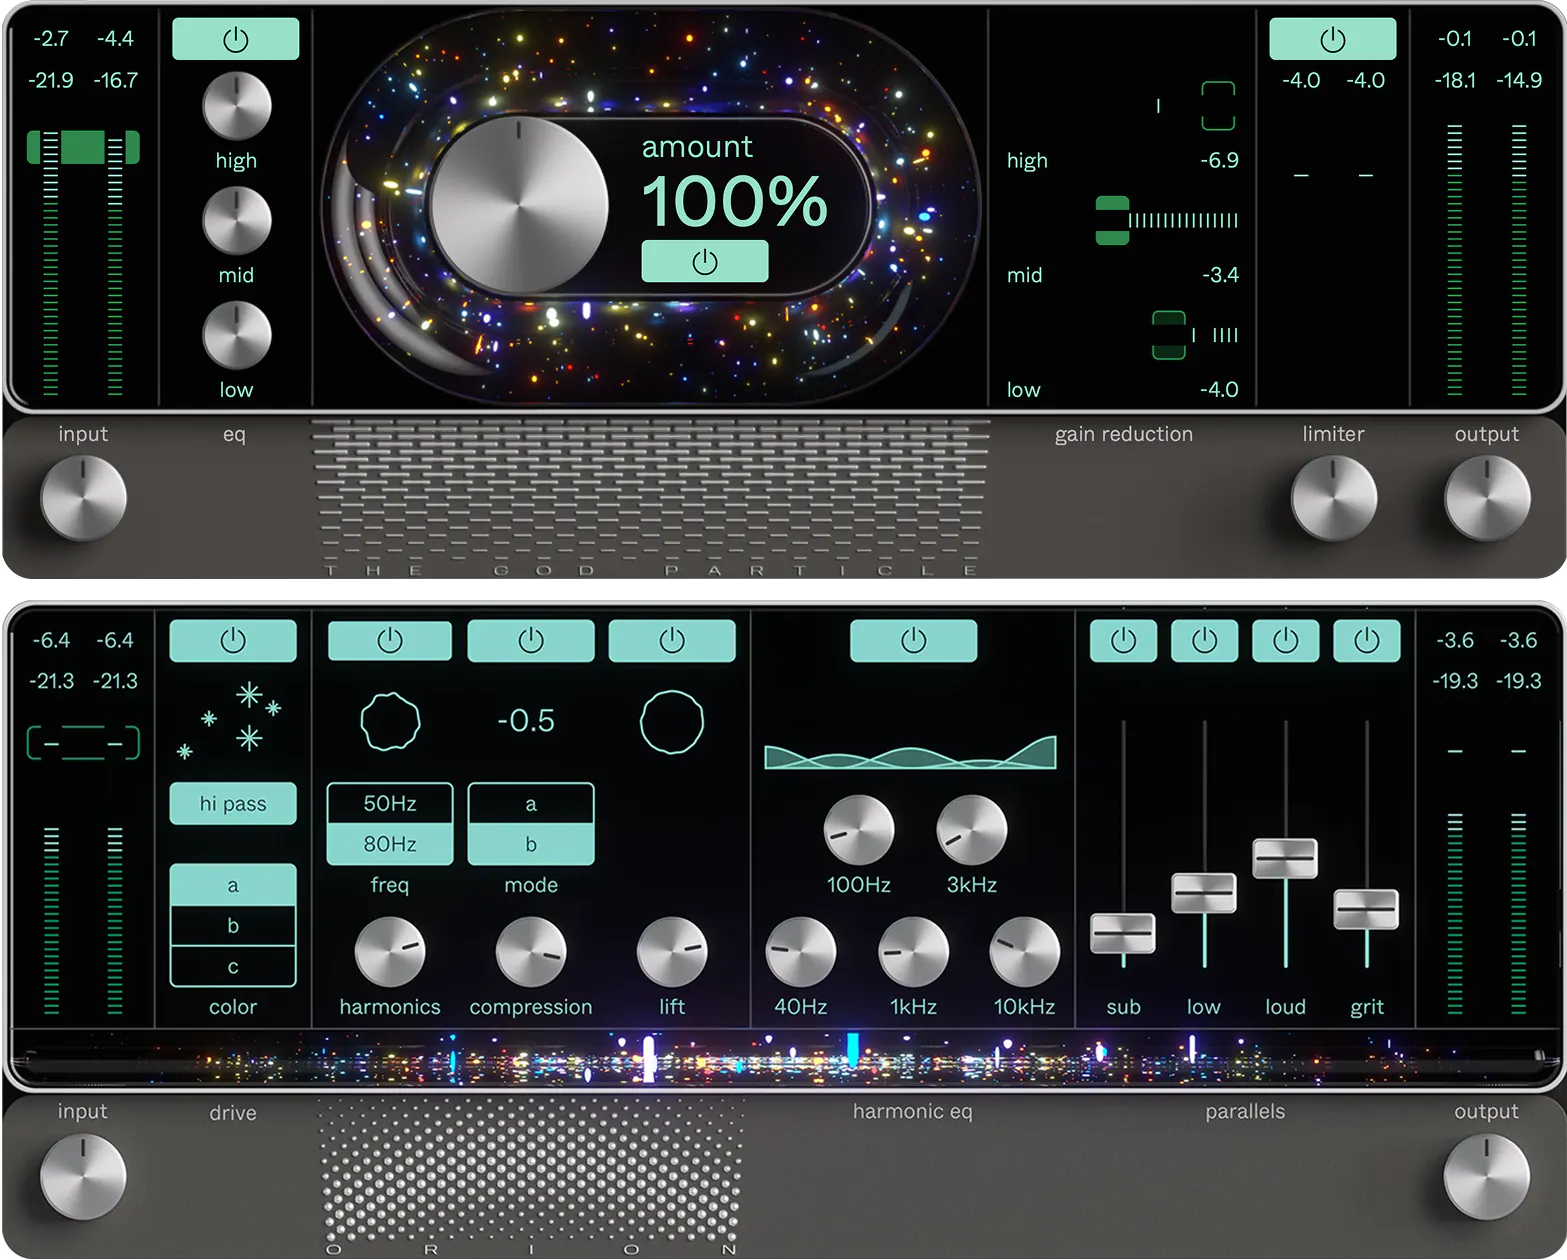Click the loud parallel power icon
Screen dimensions: 1567x1260
pos(1285,641)
